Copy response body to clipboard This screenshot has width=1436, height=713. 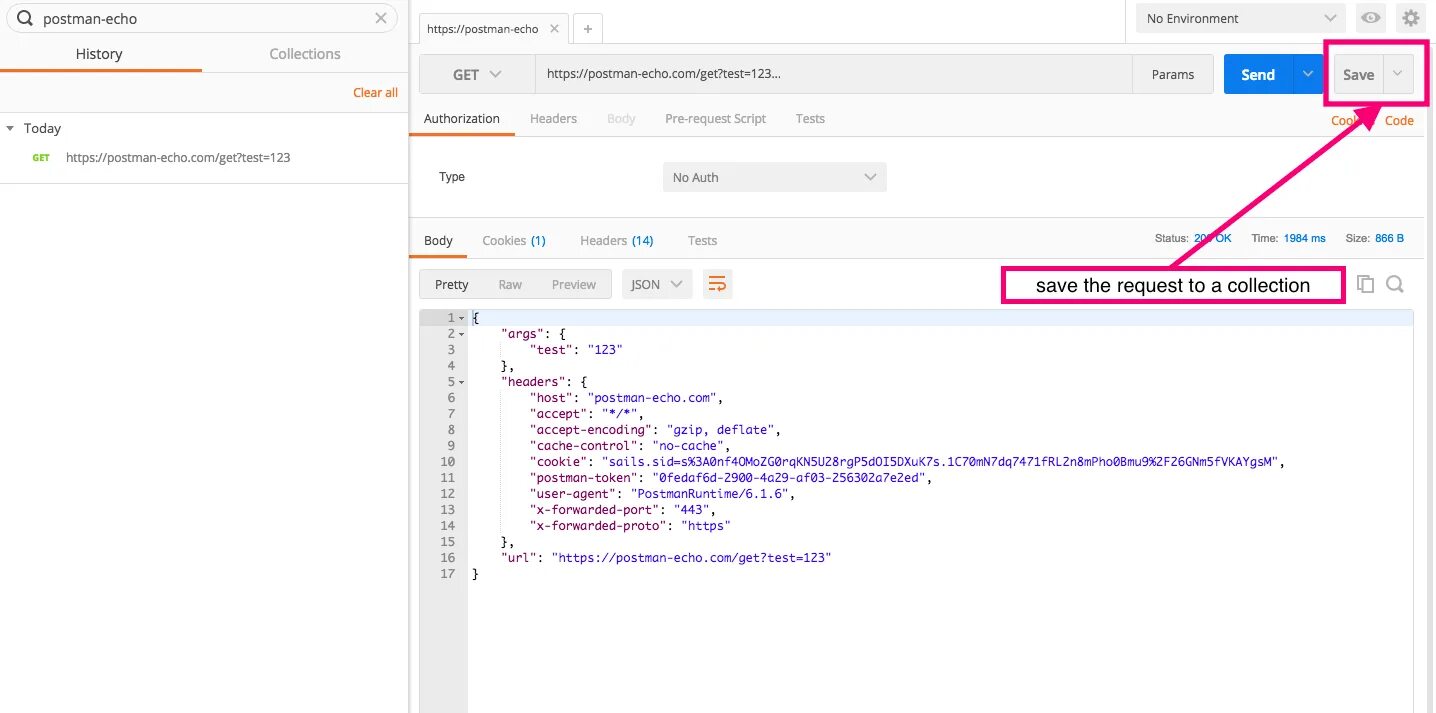[1365, 284]
